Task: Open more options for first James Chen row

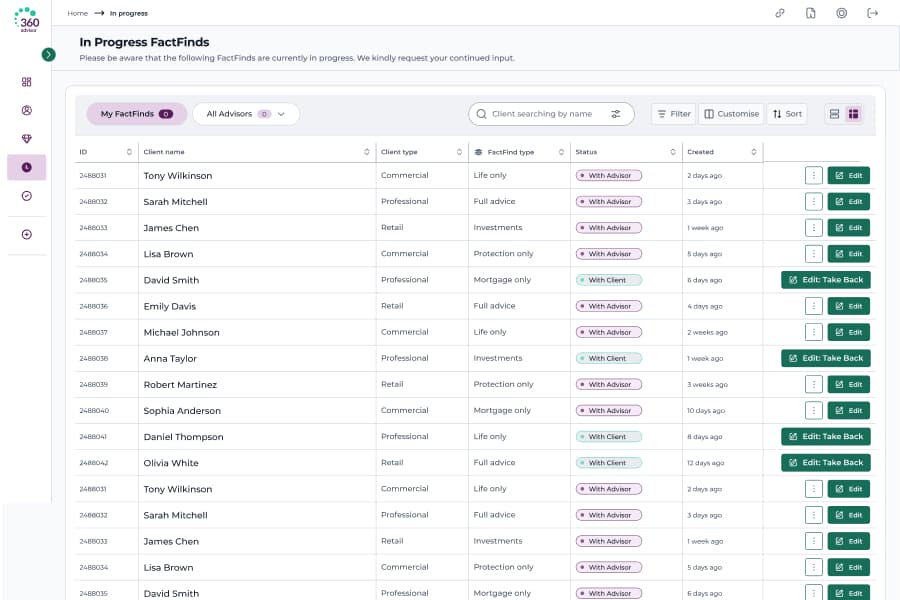Action: [813, 228]
